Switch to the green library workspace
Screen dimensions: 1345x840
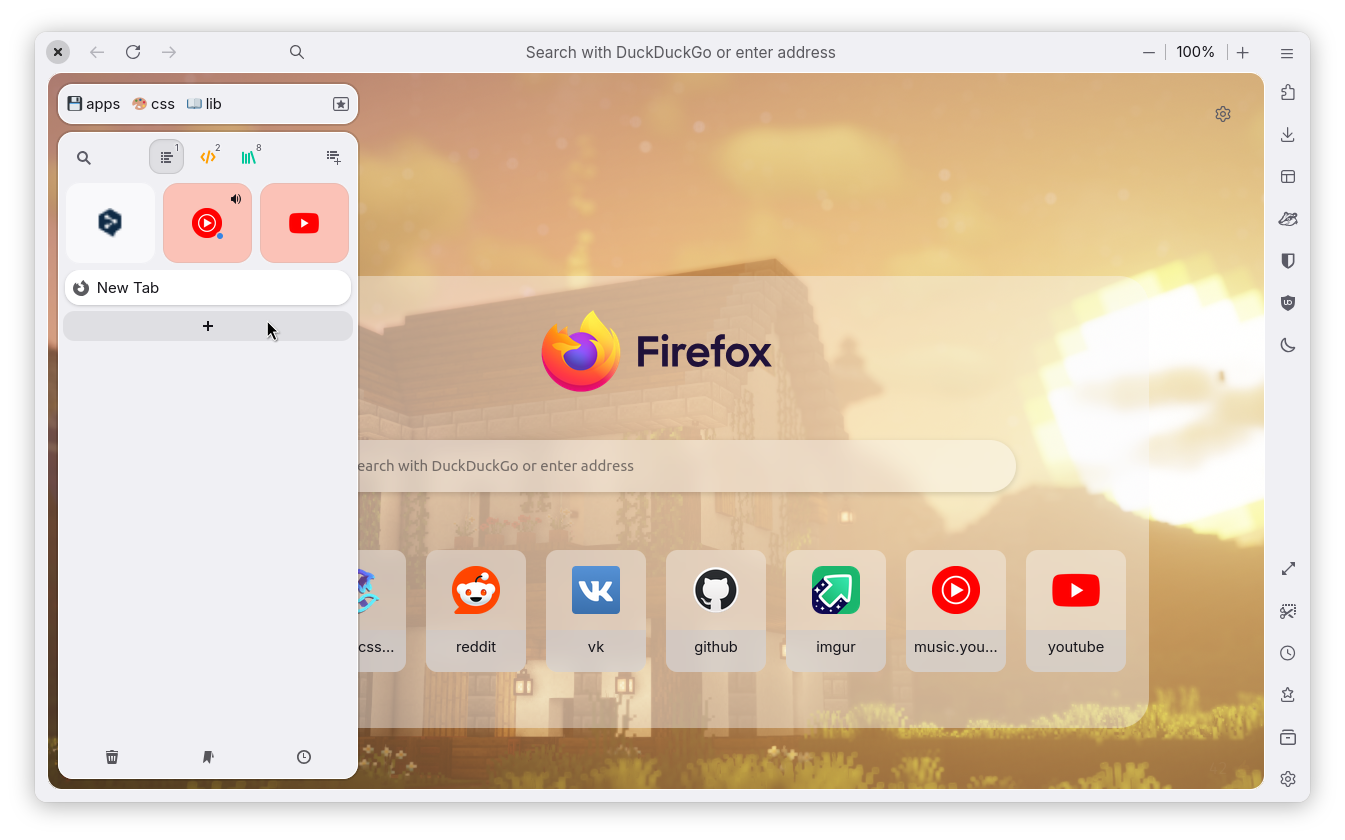(249, 157)
